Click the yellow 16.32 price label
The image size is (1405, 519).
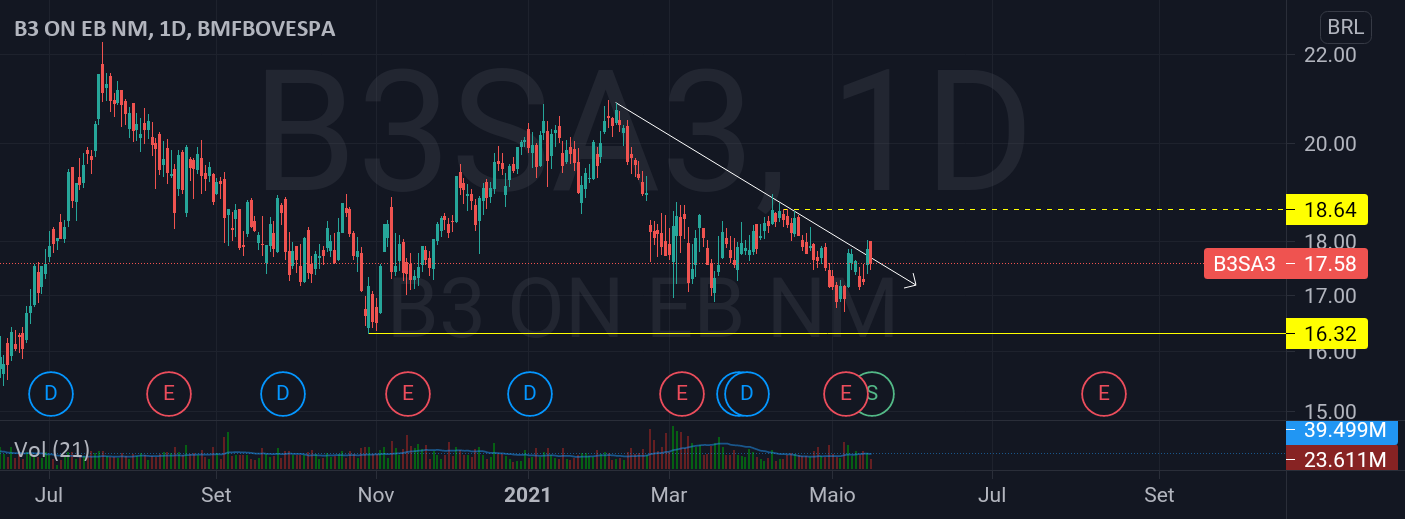click(1329, 334)
